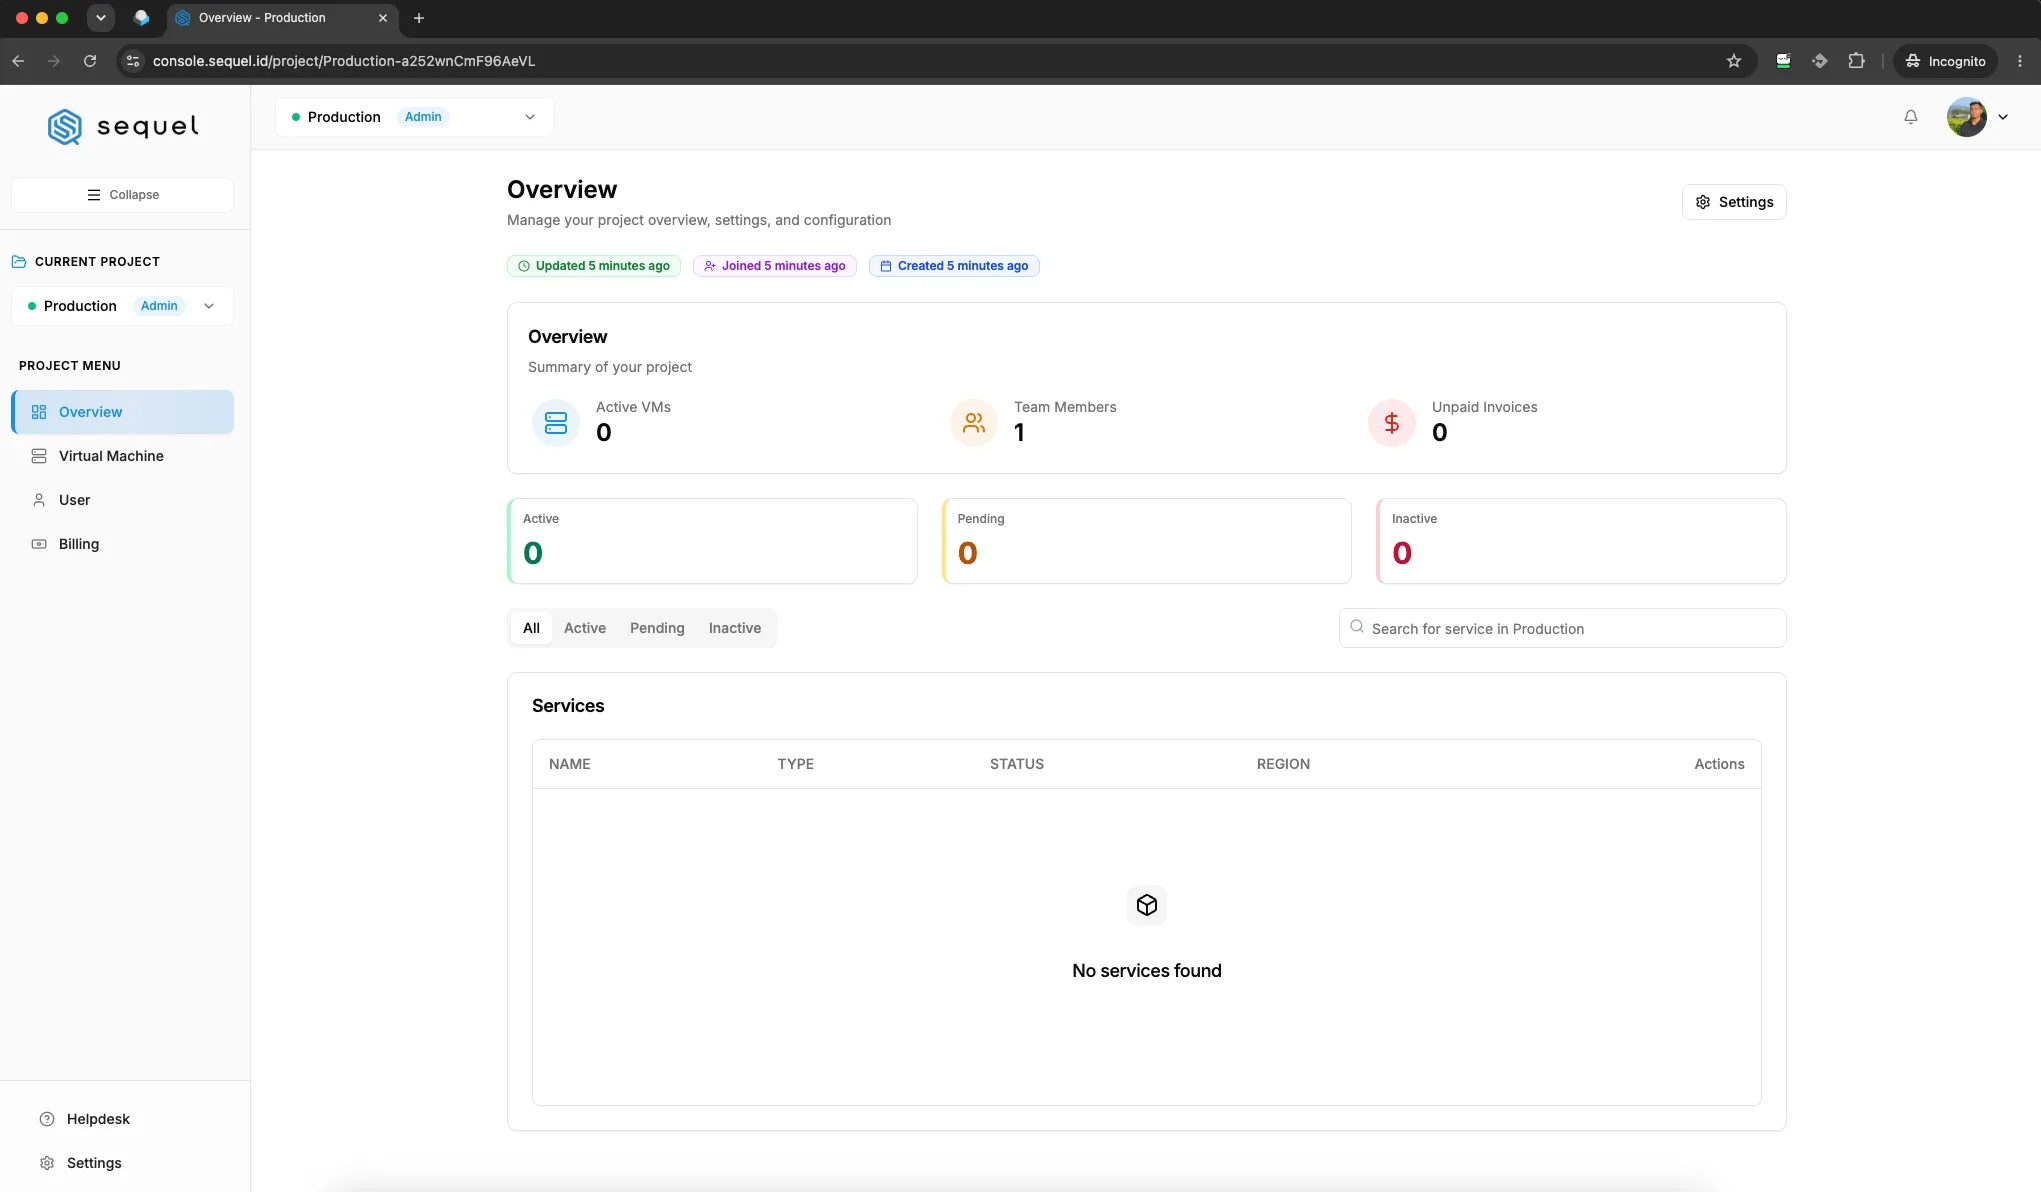Screen dimensions: 2041x1192
Task: Click the Settings button near Overview heading
Action: (1734, 202)
